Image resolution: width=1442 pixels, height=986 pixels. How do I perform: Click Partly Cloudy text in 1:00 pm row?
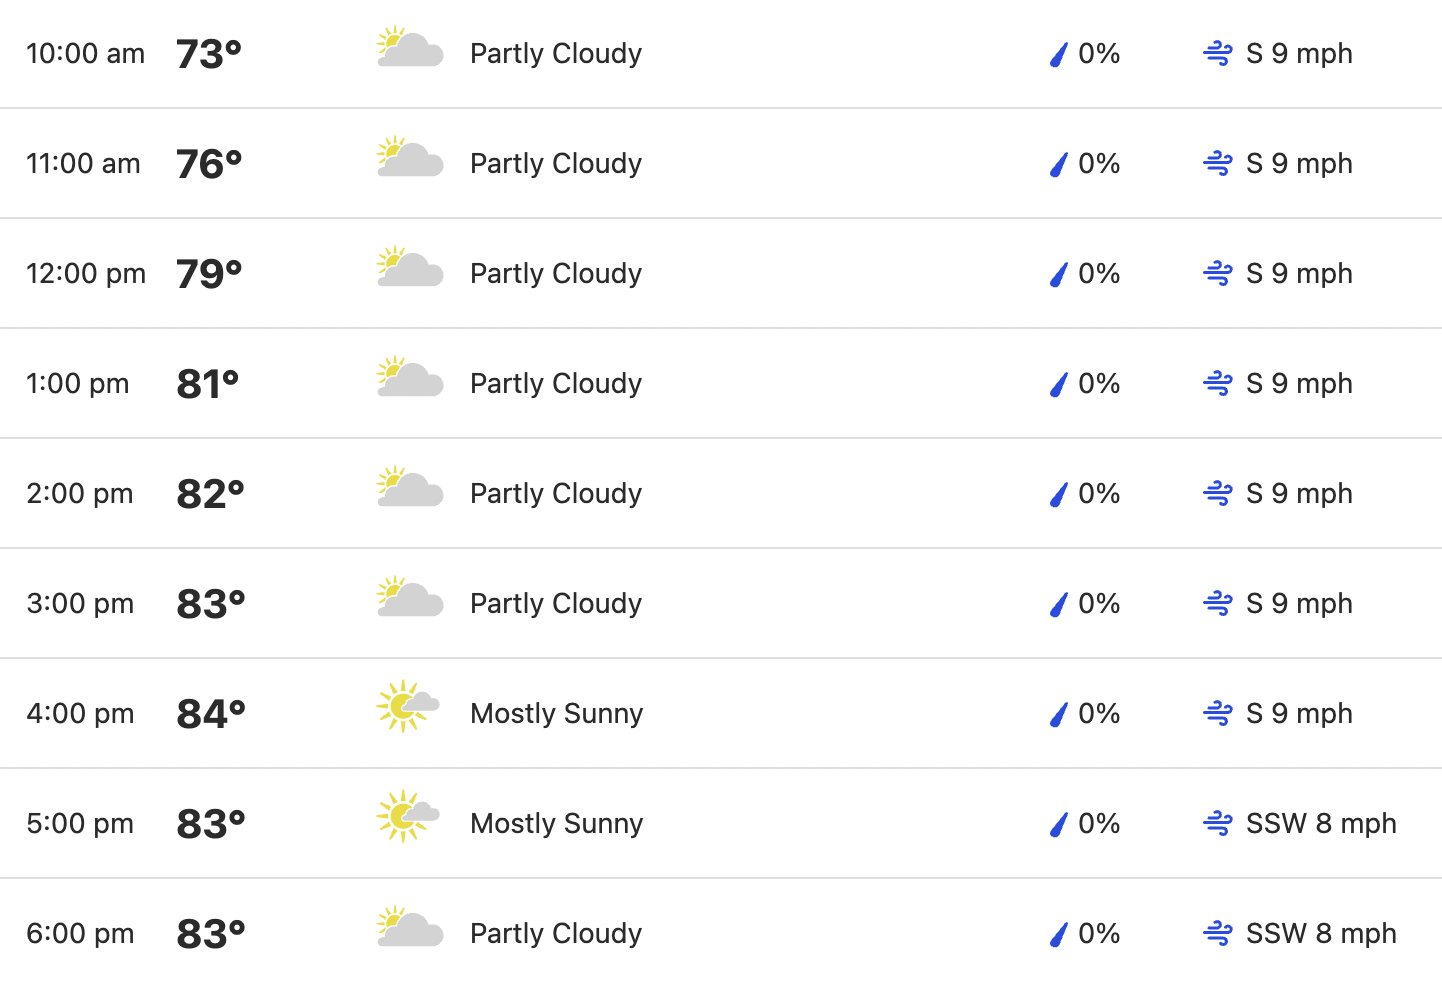(556, 384)
